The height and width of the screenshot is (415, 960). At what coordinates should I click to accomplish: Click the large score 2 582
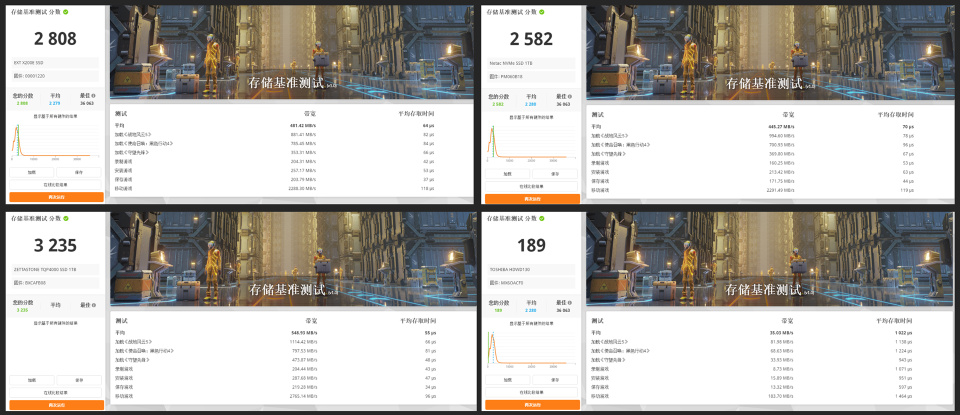point(531,39)
